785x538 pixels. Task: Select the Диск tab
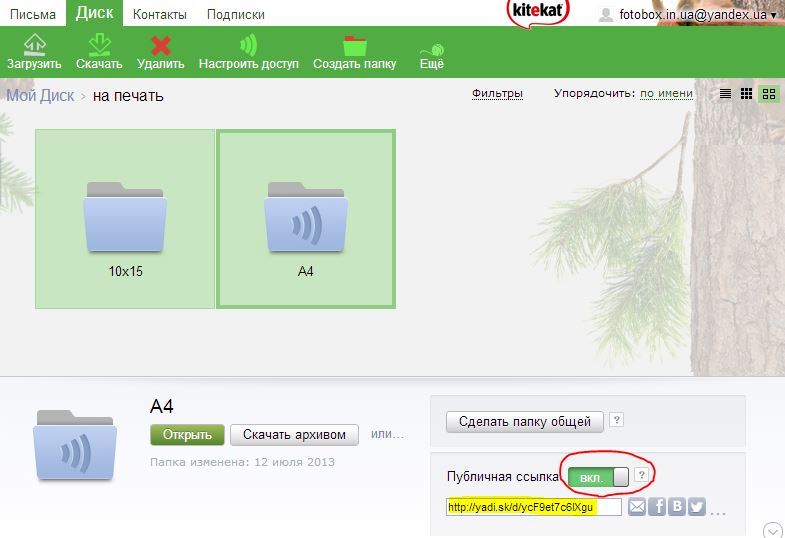click(x=94, y=13)
